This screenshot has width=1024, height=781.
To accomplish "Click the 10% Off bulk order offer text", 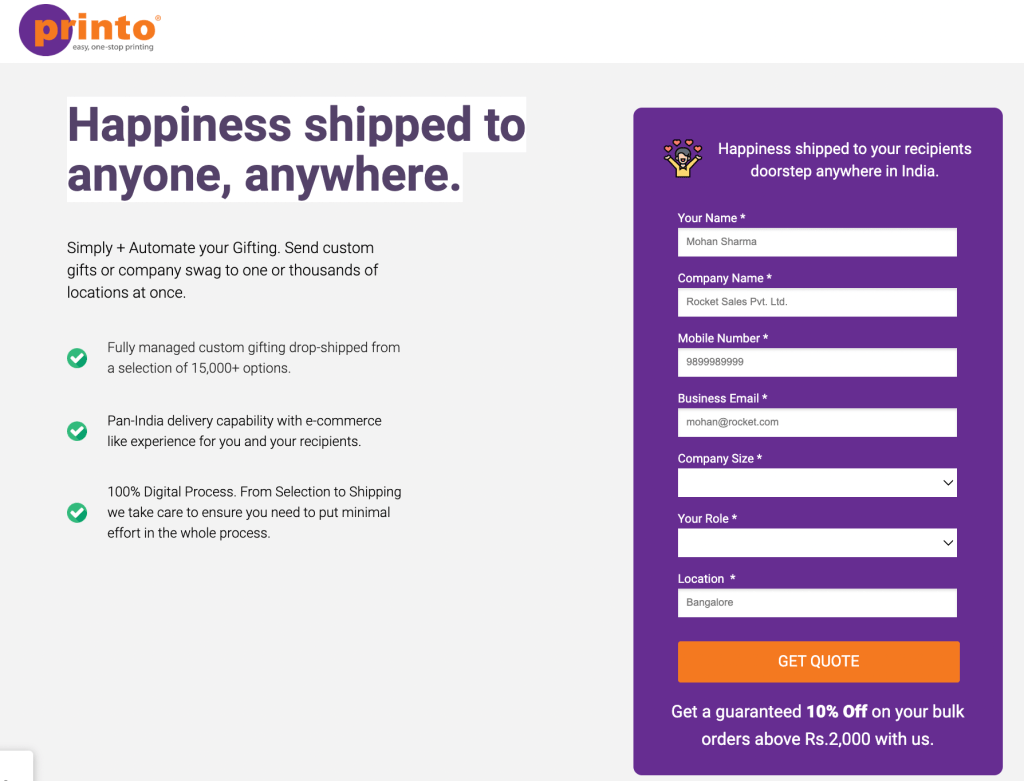I will pyautogui.click(x=817, y=725).
